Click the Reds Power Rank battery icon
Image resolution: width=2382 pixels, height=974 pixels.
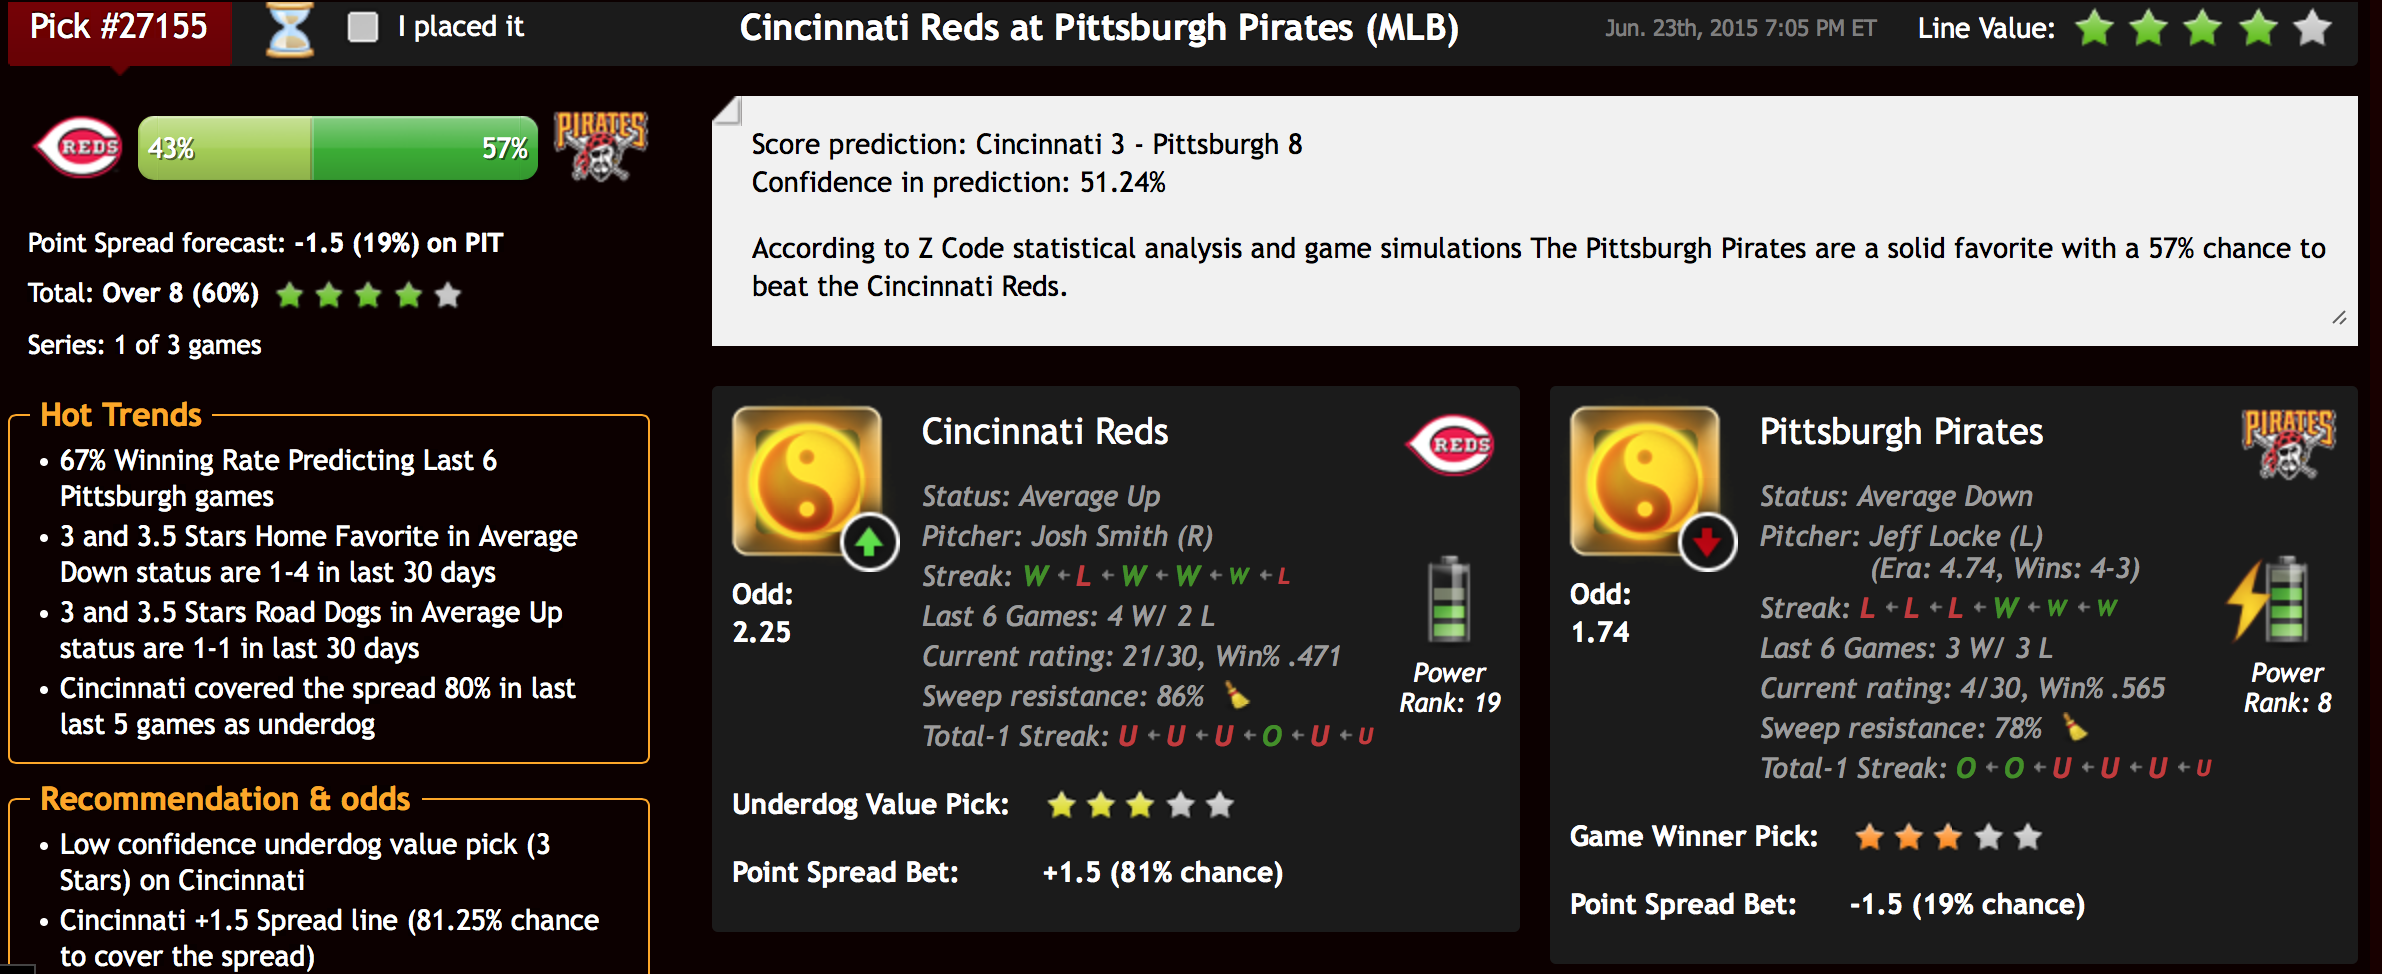click(x=1449, y=599)
